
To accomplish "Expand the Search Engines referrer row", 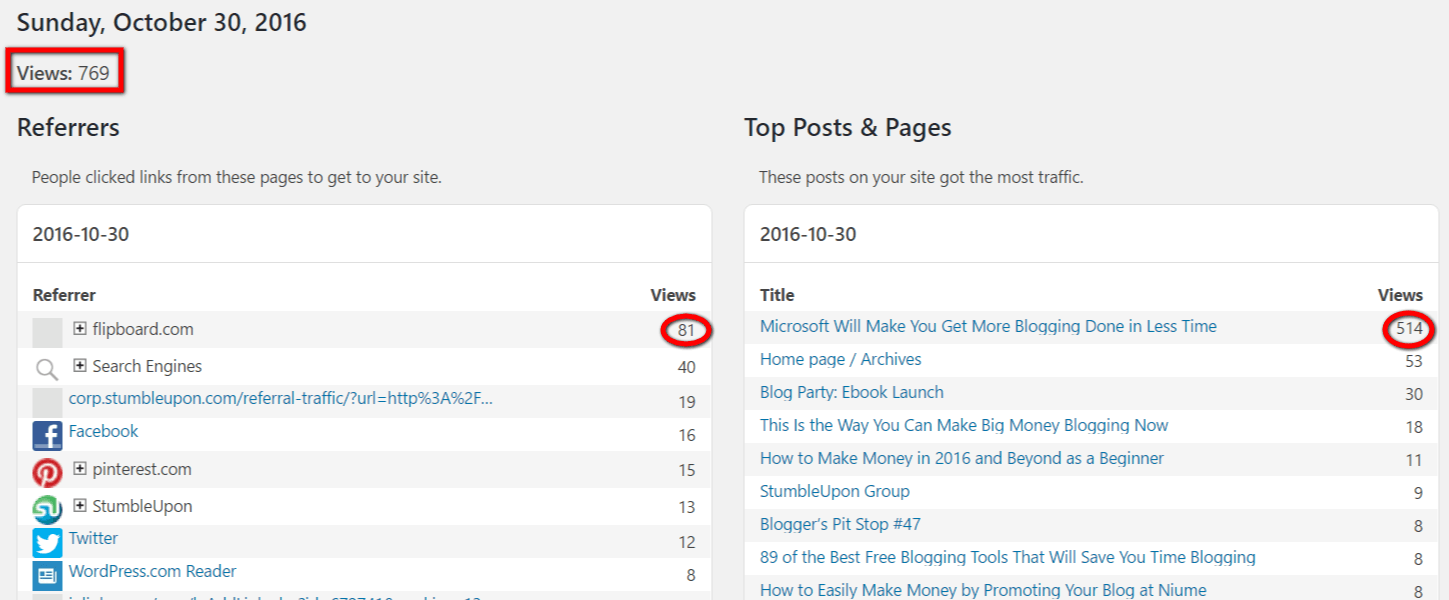I will (80, 365).
